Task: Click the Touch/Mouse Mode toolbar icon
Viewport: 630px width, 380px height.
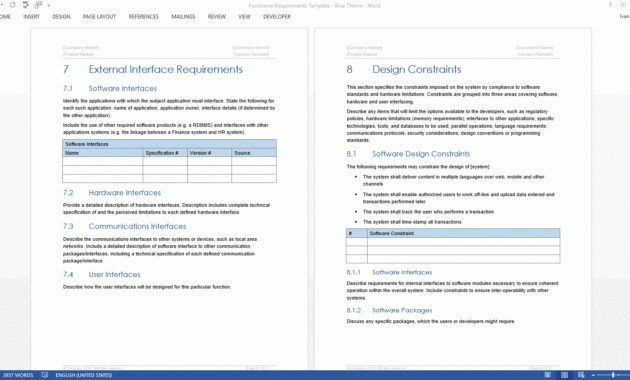Action: click(x=38, y=5)
